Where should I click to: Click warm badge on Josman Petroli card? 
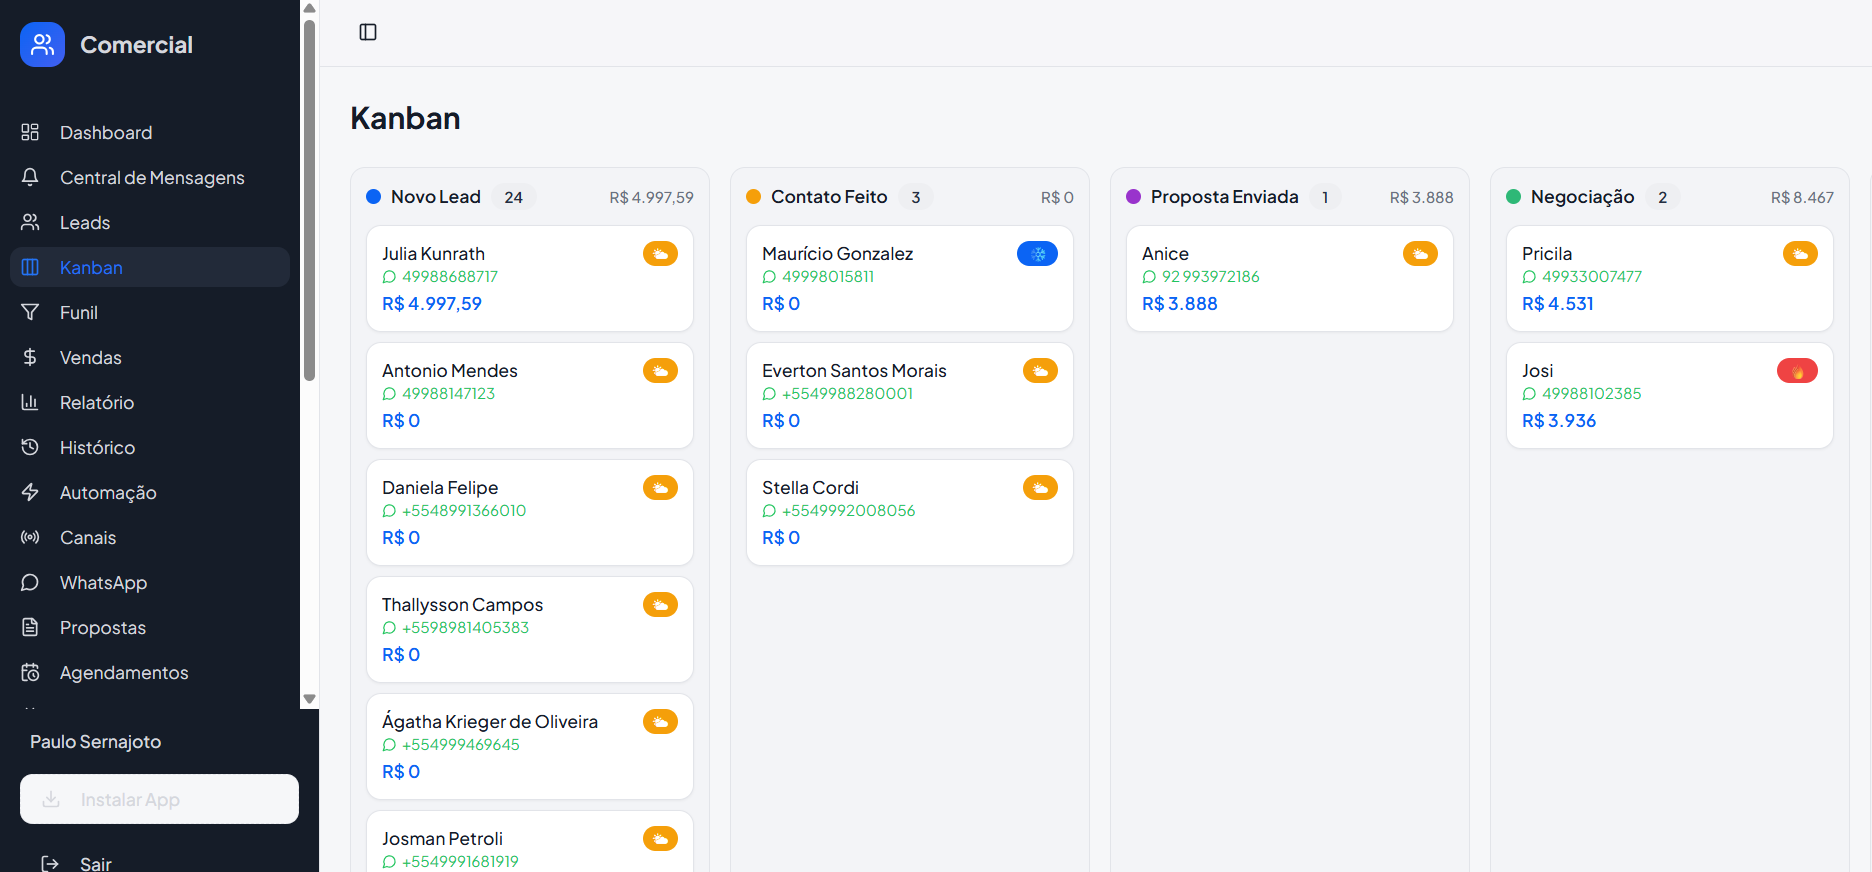(x=660, y=839)
